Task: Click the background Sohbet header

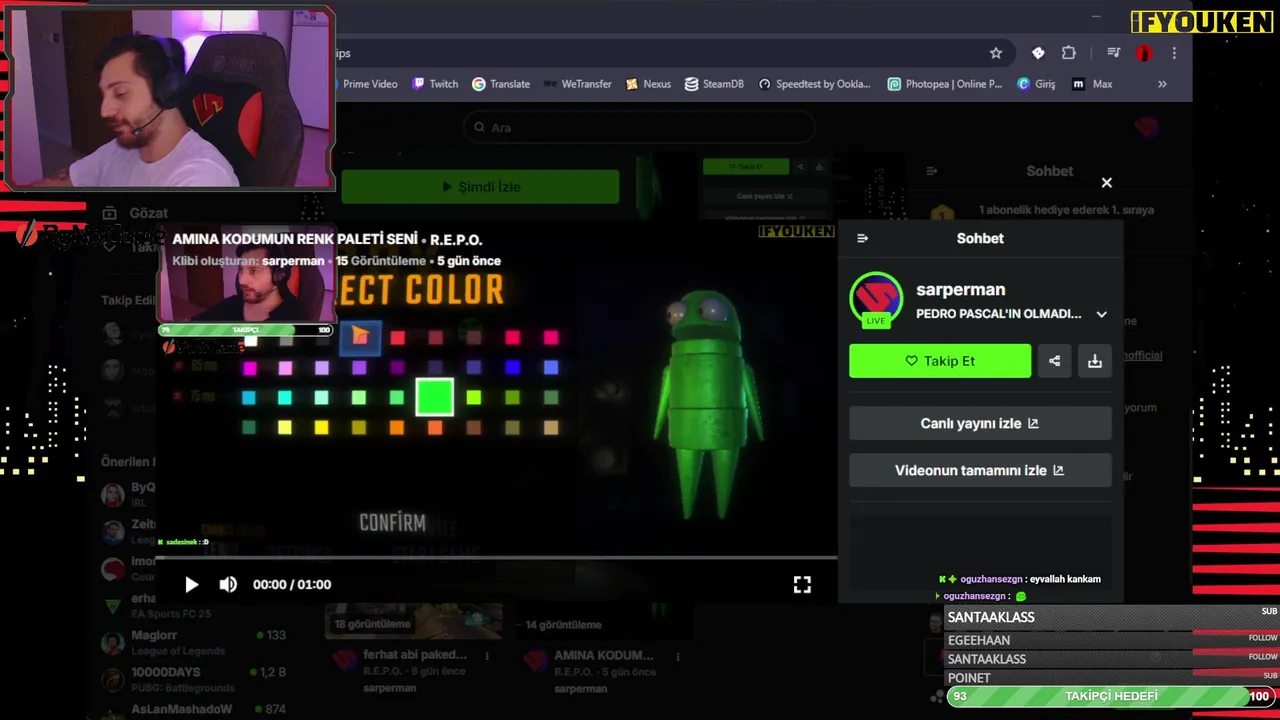Action: click(1049, 171)
